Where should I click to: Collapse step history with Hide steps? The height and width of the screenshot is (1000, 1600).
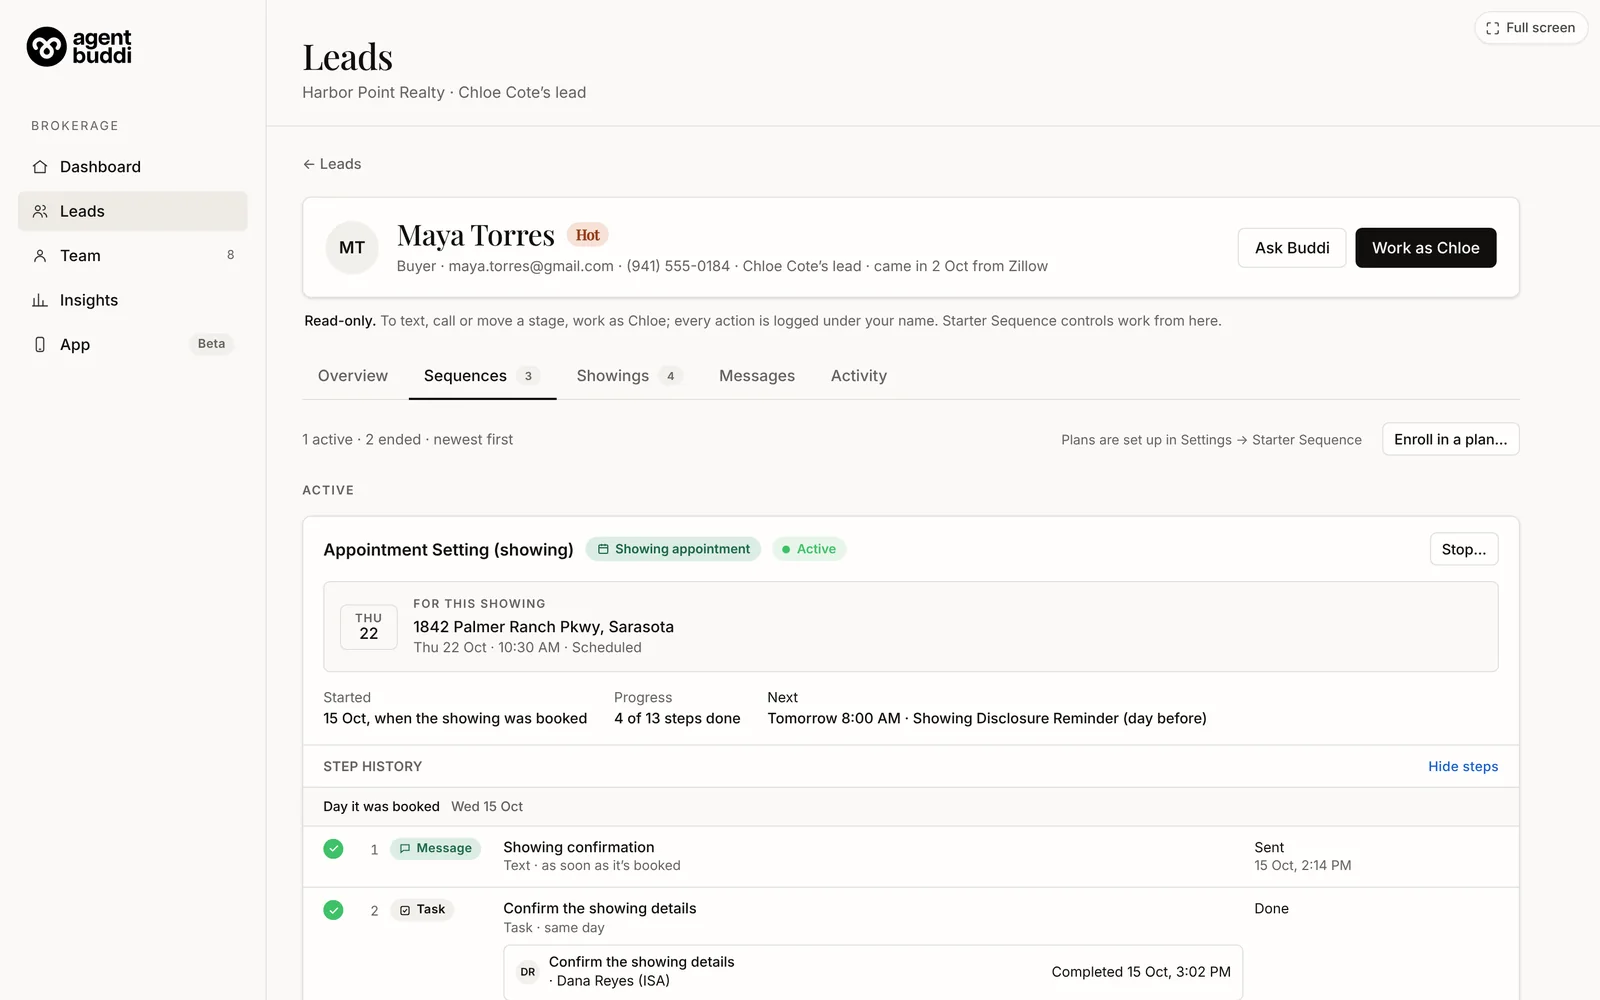pyautogui.click(x=1463, y=767)
